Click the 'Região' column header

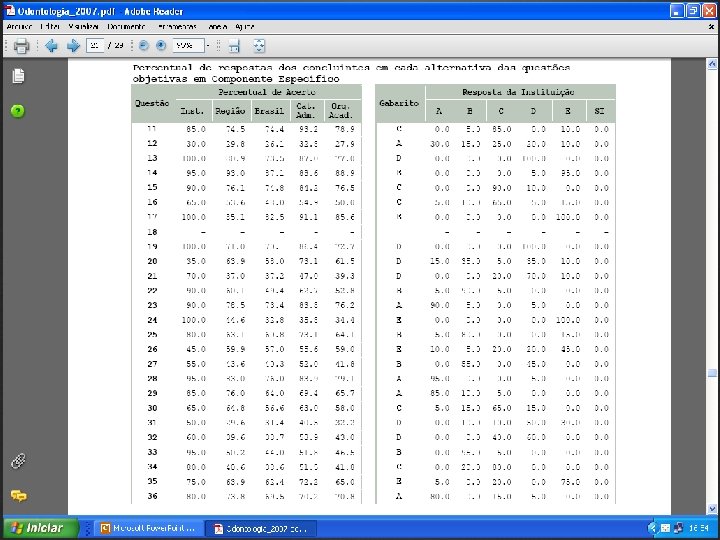point(230,111)
